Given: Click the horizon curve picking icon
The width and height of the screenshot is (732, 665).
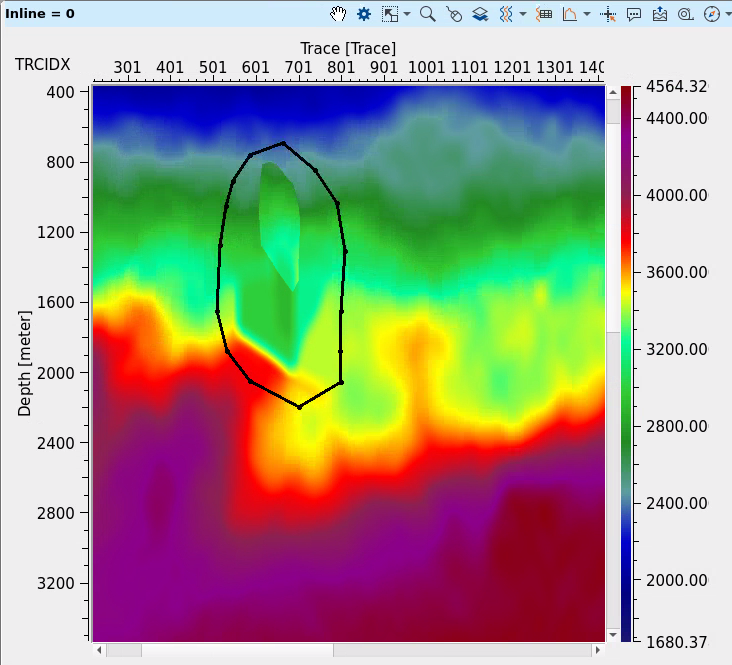Looking at the screenshot, I should click(570, 14).
